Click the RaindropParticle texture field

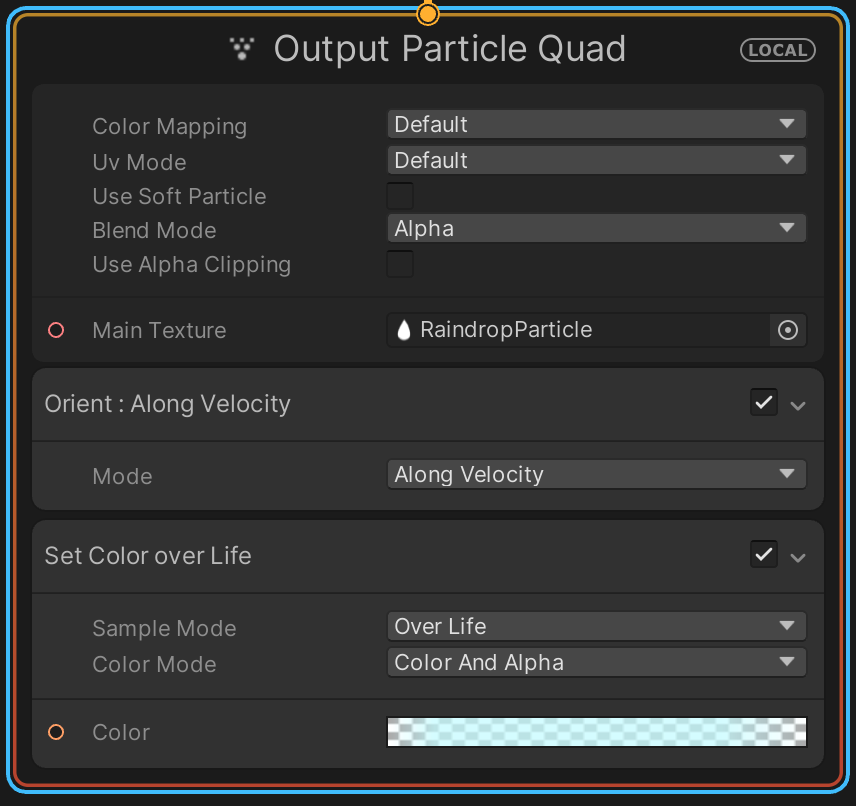click(x=580, y=331)
